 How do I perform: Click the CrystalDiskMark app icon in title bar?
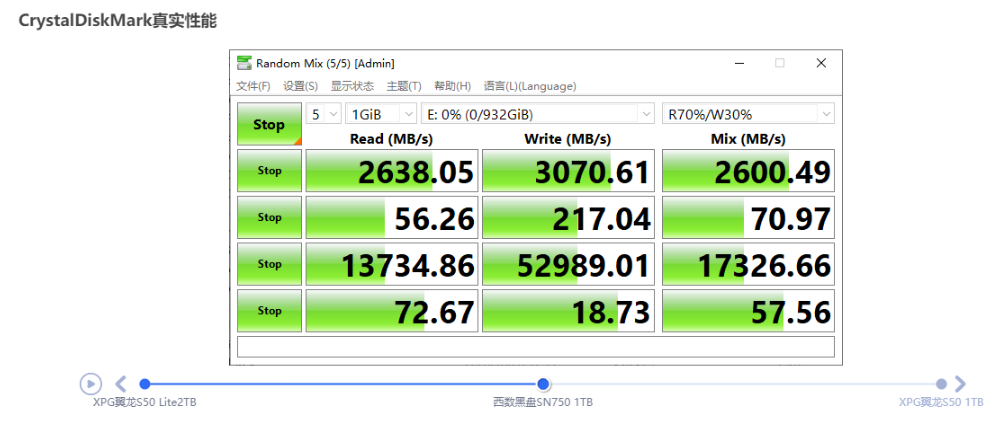(244, 63)
